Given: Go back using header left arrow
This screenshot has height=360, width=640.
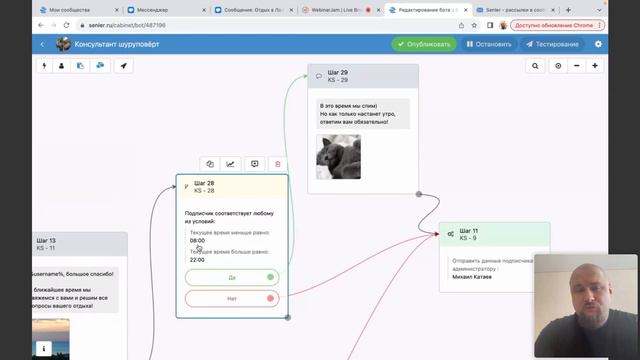Looking at the screenshot, I should point(42,44).
